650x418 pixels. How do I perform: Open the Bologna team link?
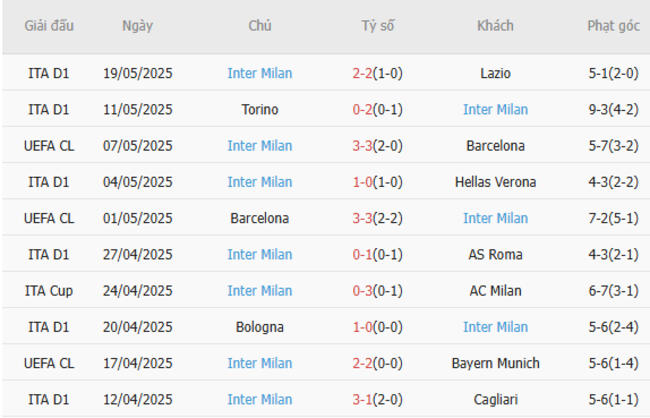pyautogui.click(x=260, y=327)
